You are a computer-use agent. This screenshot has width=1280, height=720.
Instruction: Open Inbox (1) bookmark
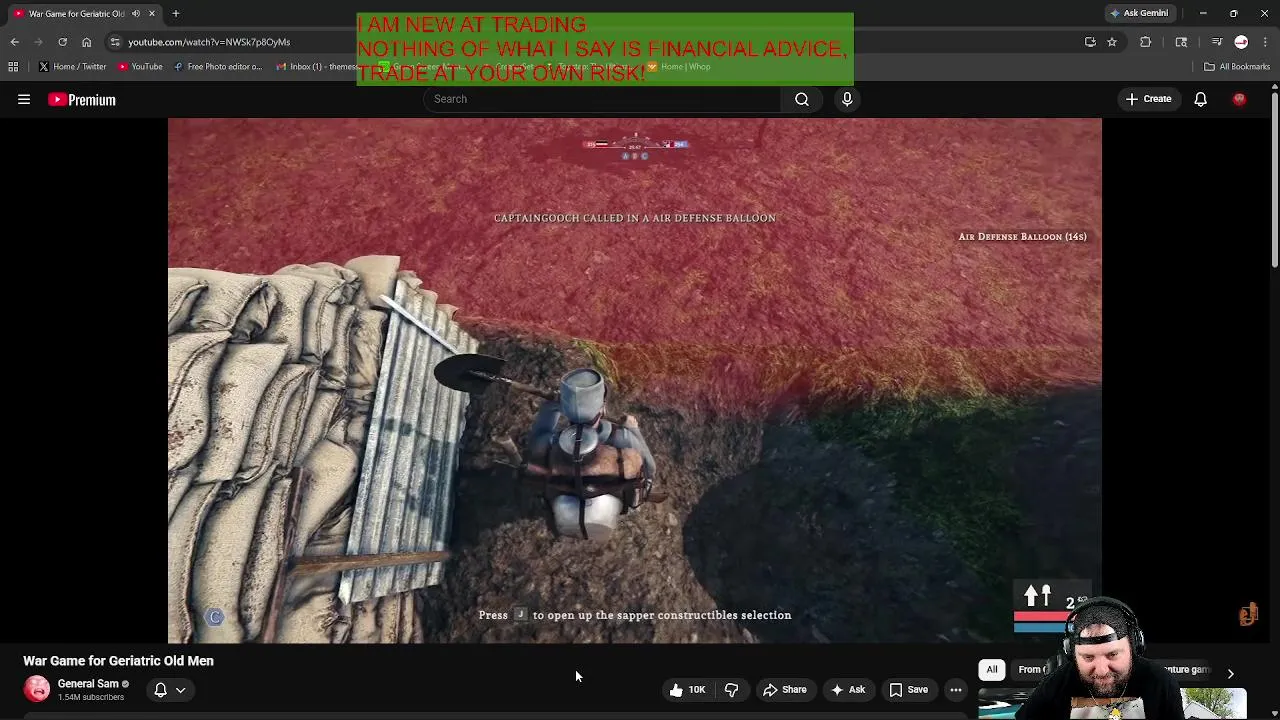[315, 67]
